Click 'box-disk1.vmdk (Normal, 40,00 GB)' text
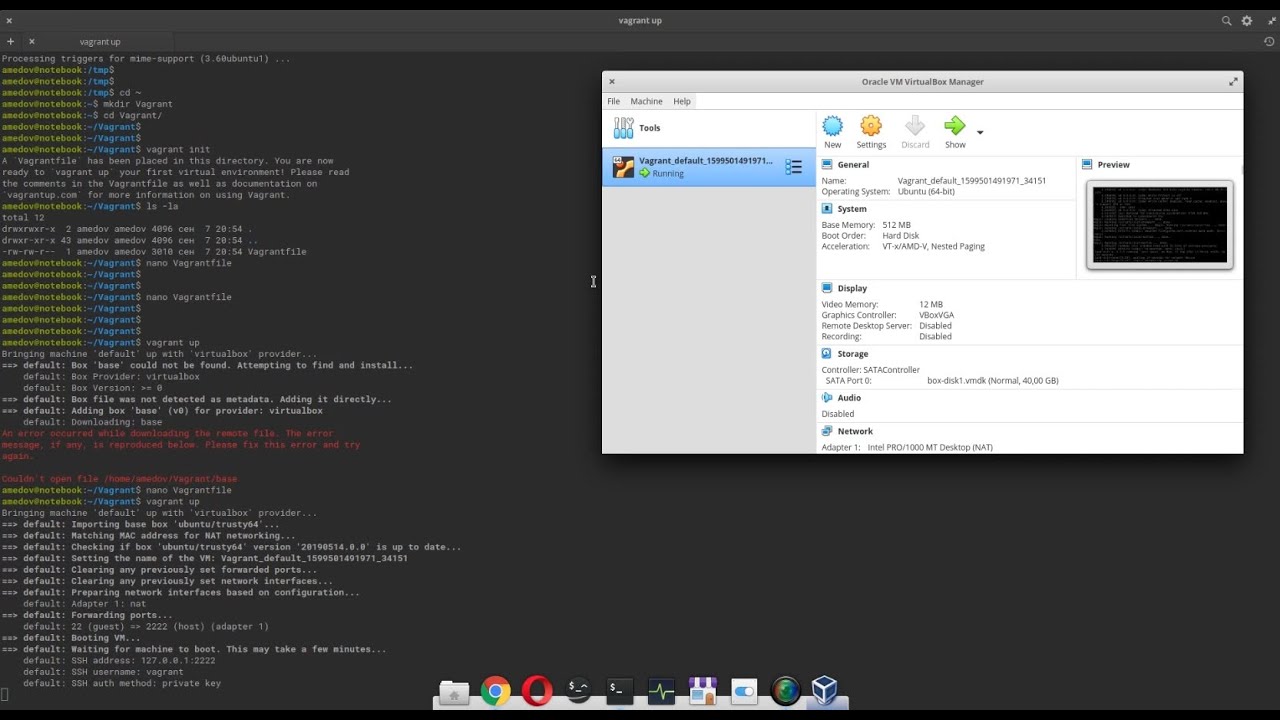The image size is (1280, 720). click(x=992, y=381)
